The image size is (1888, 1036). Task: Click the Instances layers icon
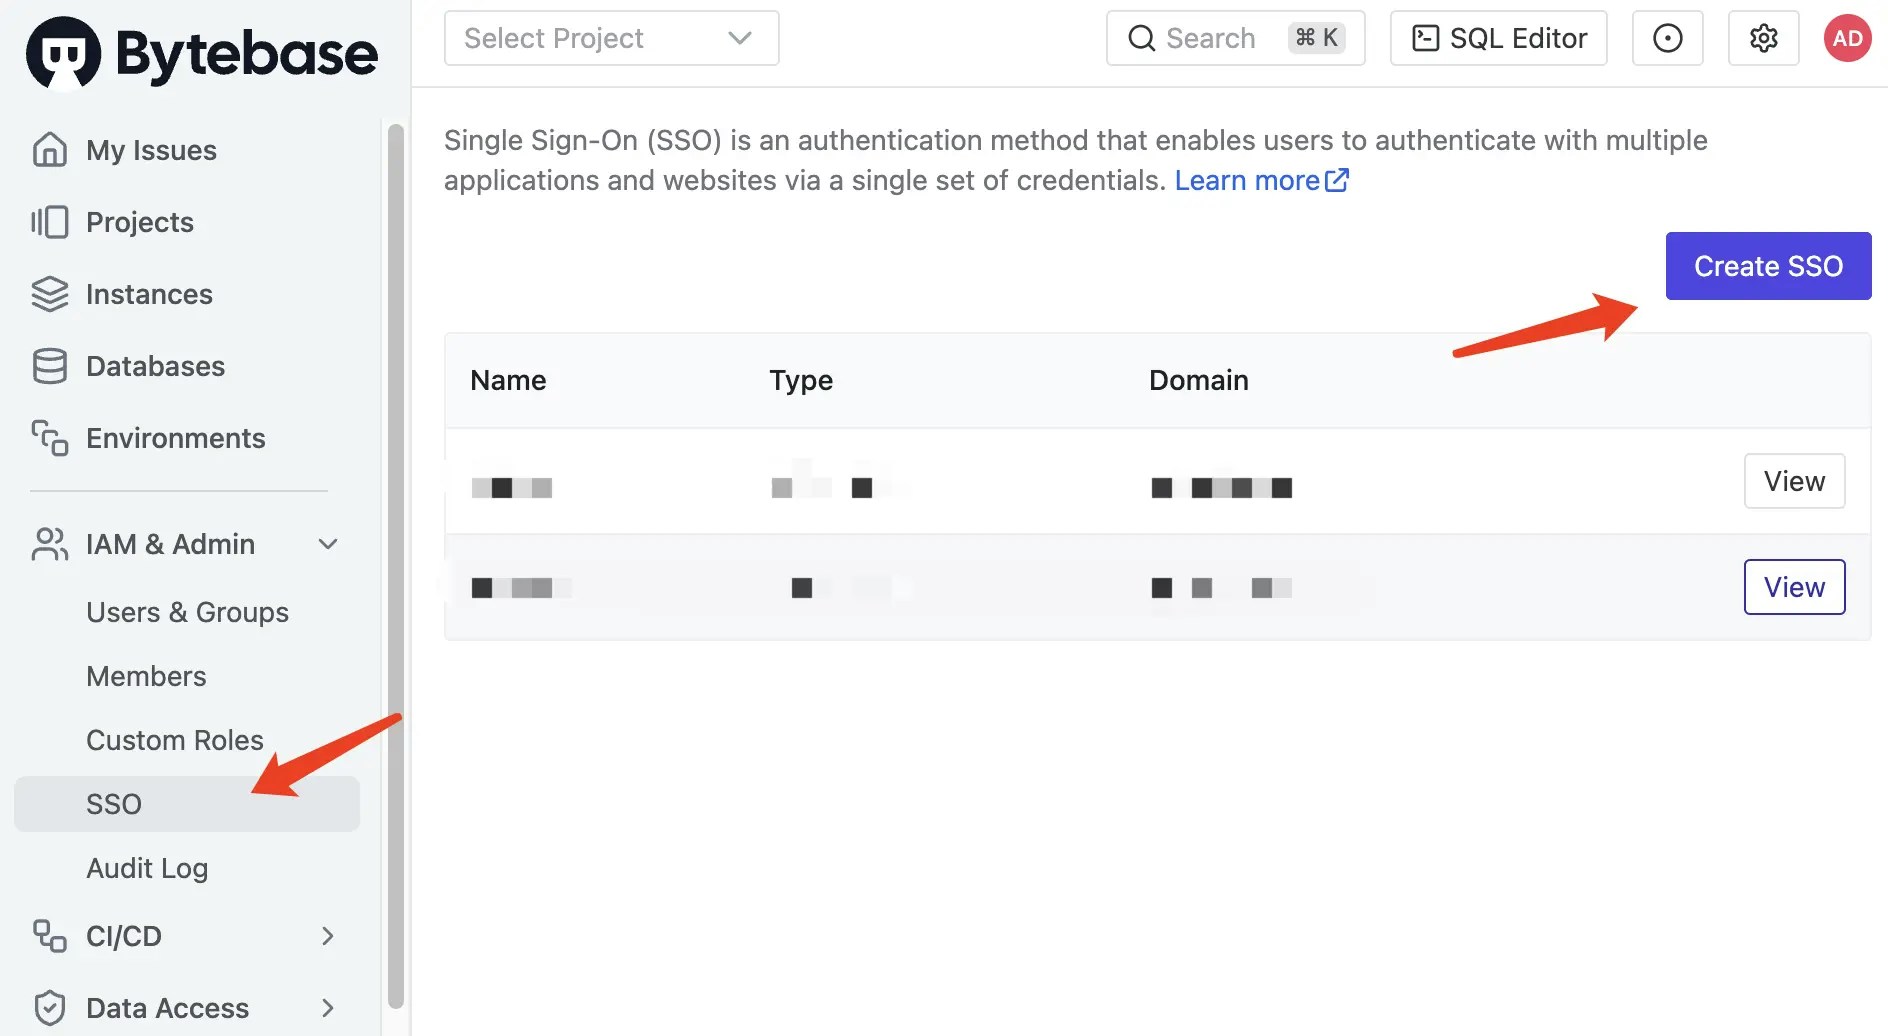click(49, 294)
